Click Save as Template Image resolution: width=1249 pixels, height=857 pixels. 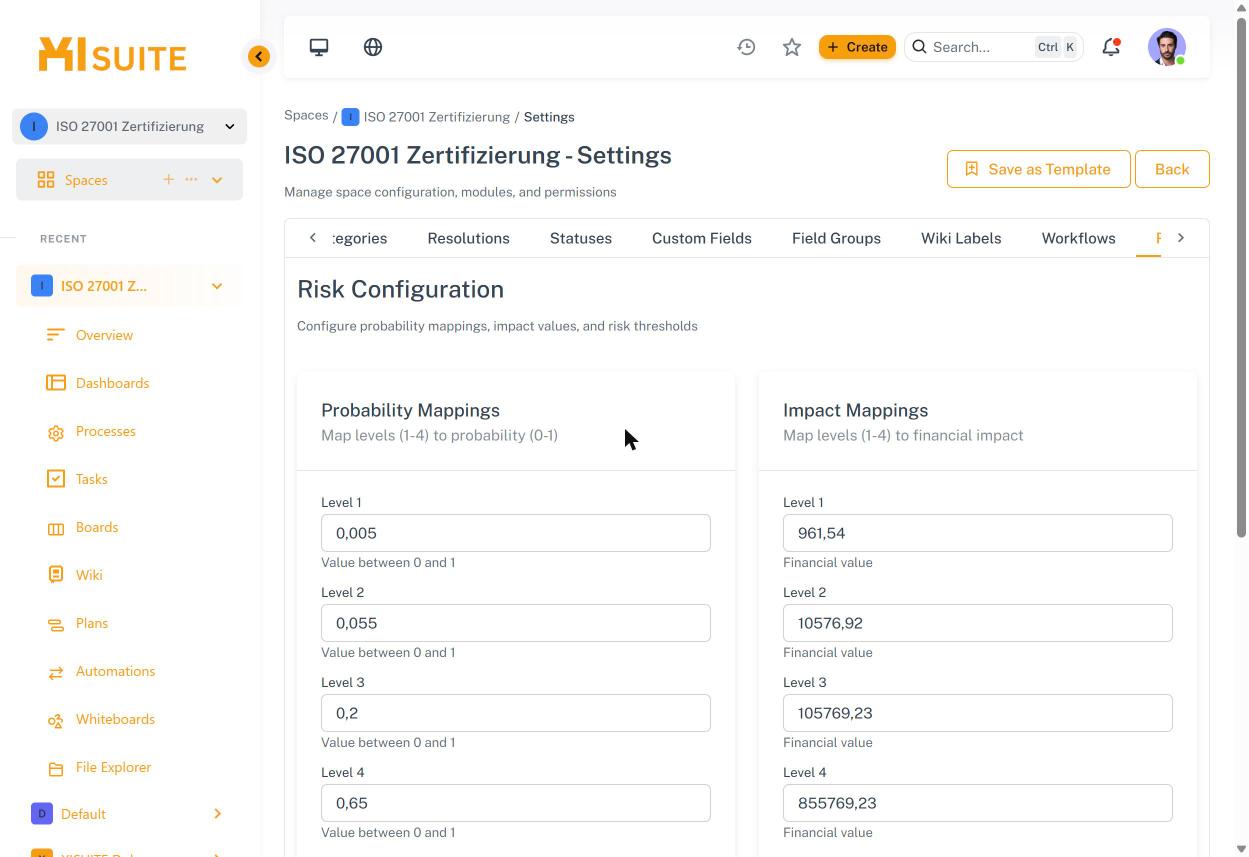coord(1038,169)
